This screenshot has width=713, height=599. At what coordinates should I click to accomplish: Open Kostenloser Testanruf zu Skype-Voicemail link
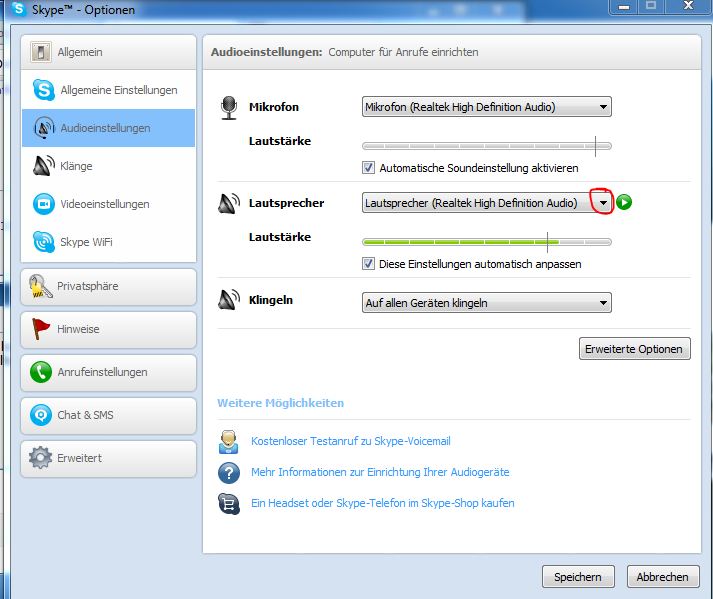(351, 441)
